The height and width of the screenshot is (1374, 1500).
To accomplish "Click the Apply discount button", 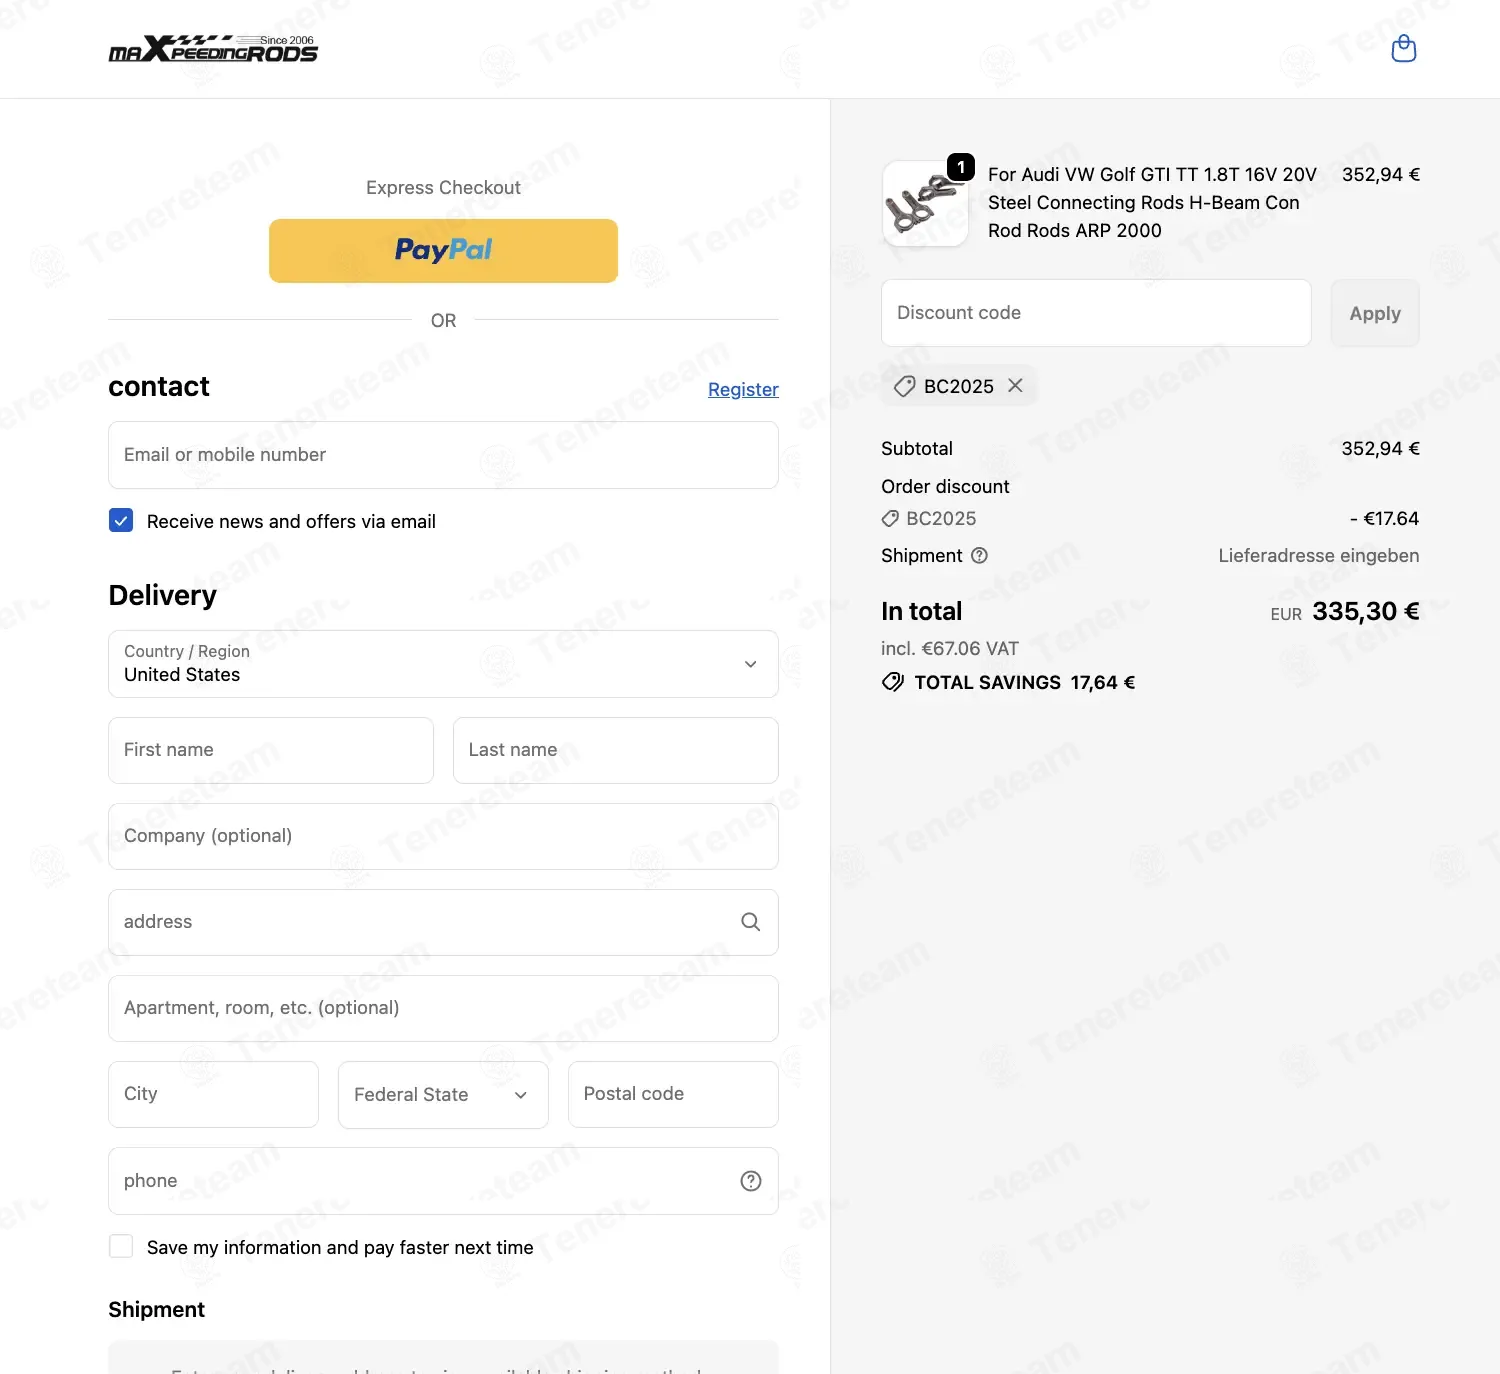I will pyautogui.click(x=1375, y=313).
